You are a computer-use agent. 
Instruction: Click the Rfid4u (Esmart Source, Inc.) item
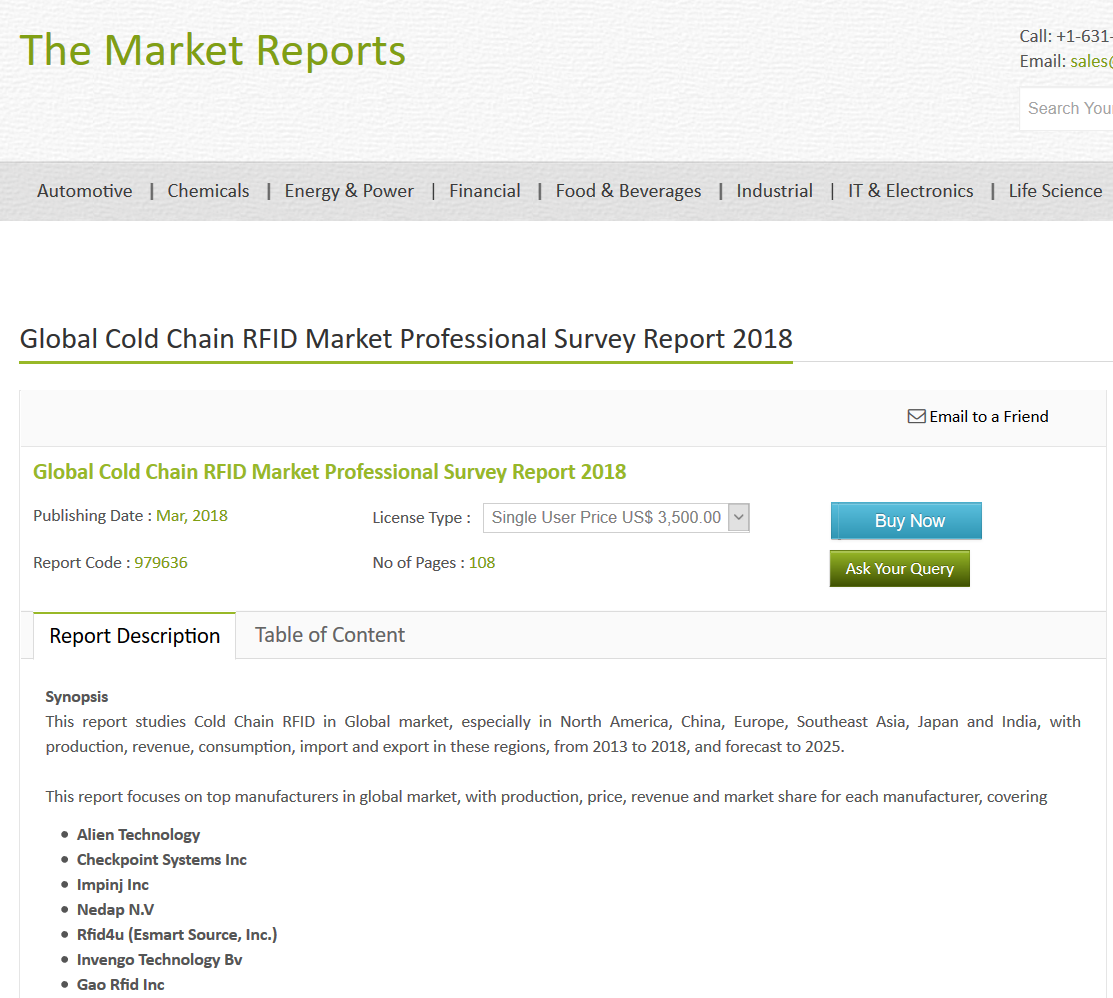tap(177, 935)
